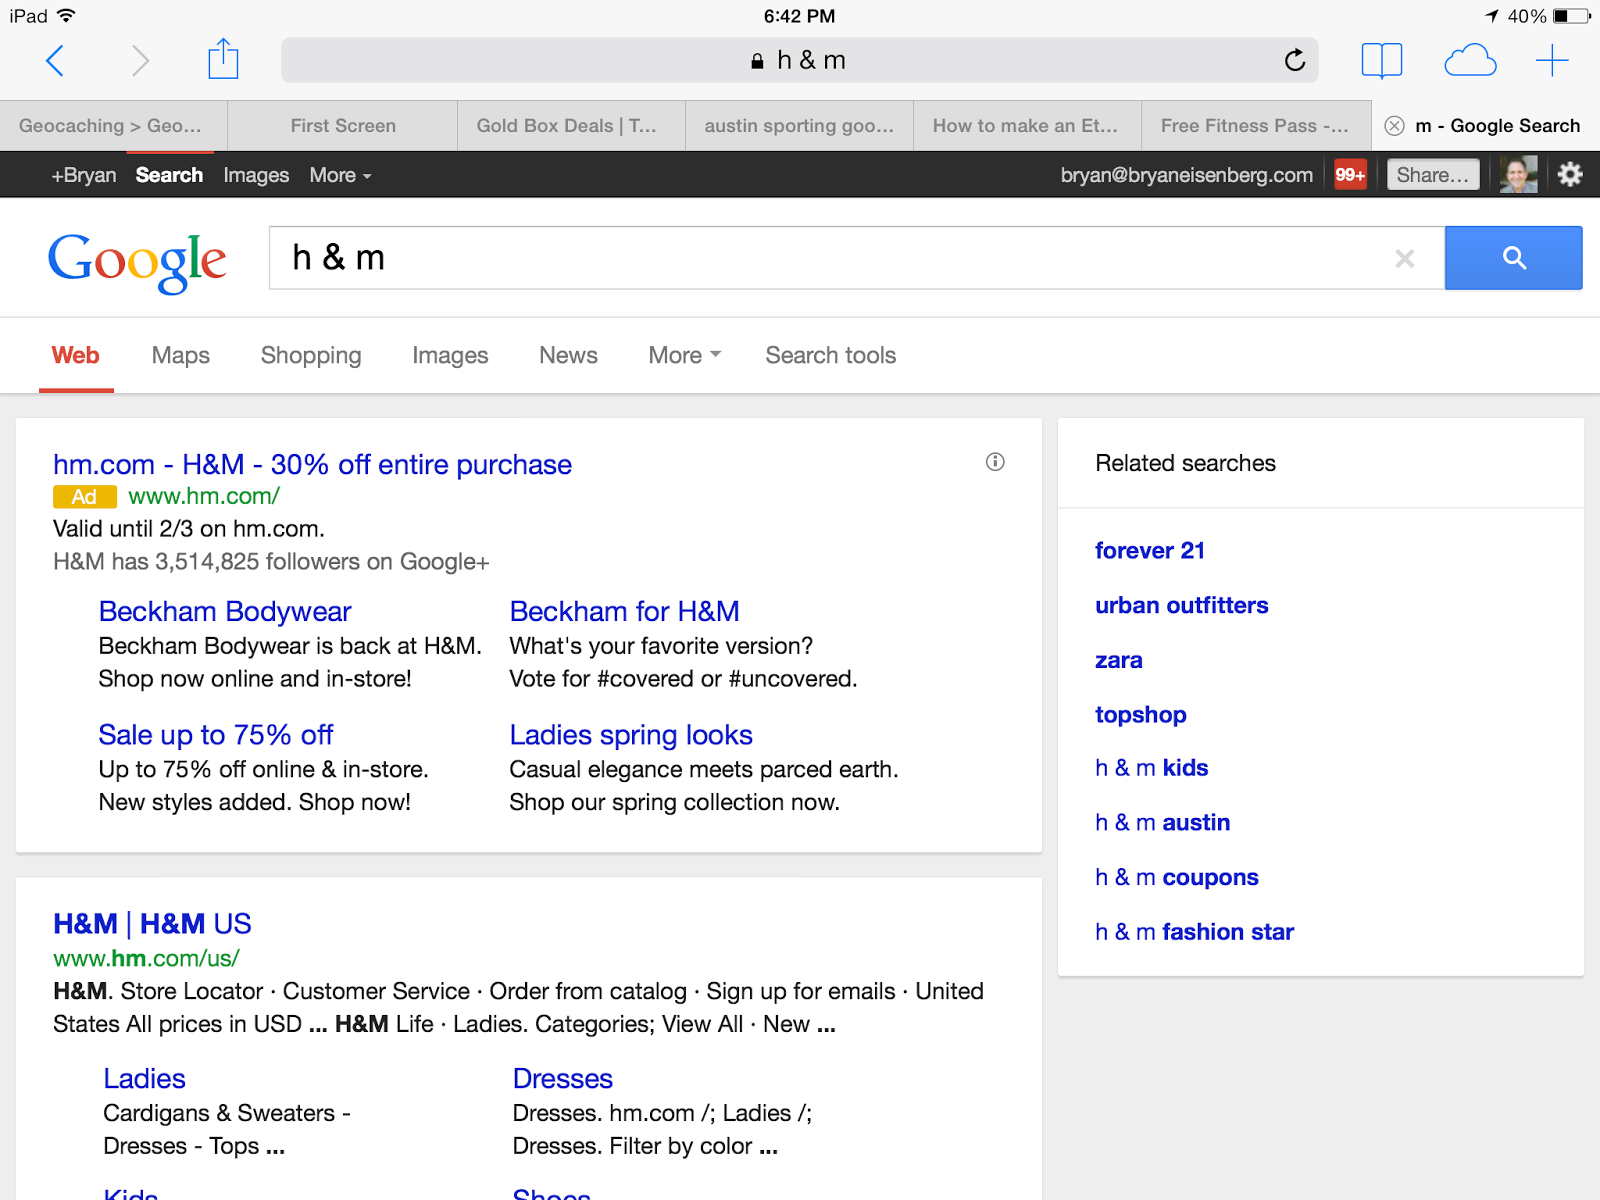
Task: Click the H&M Google+ followers line
Action: coord(271,562)
